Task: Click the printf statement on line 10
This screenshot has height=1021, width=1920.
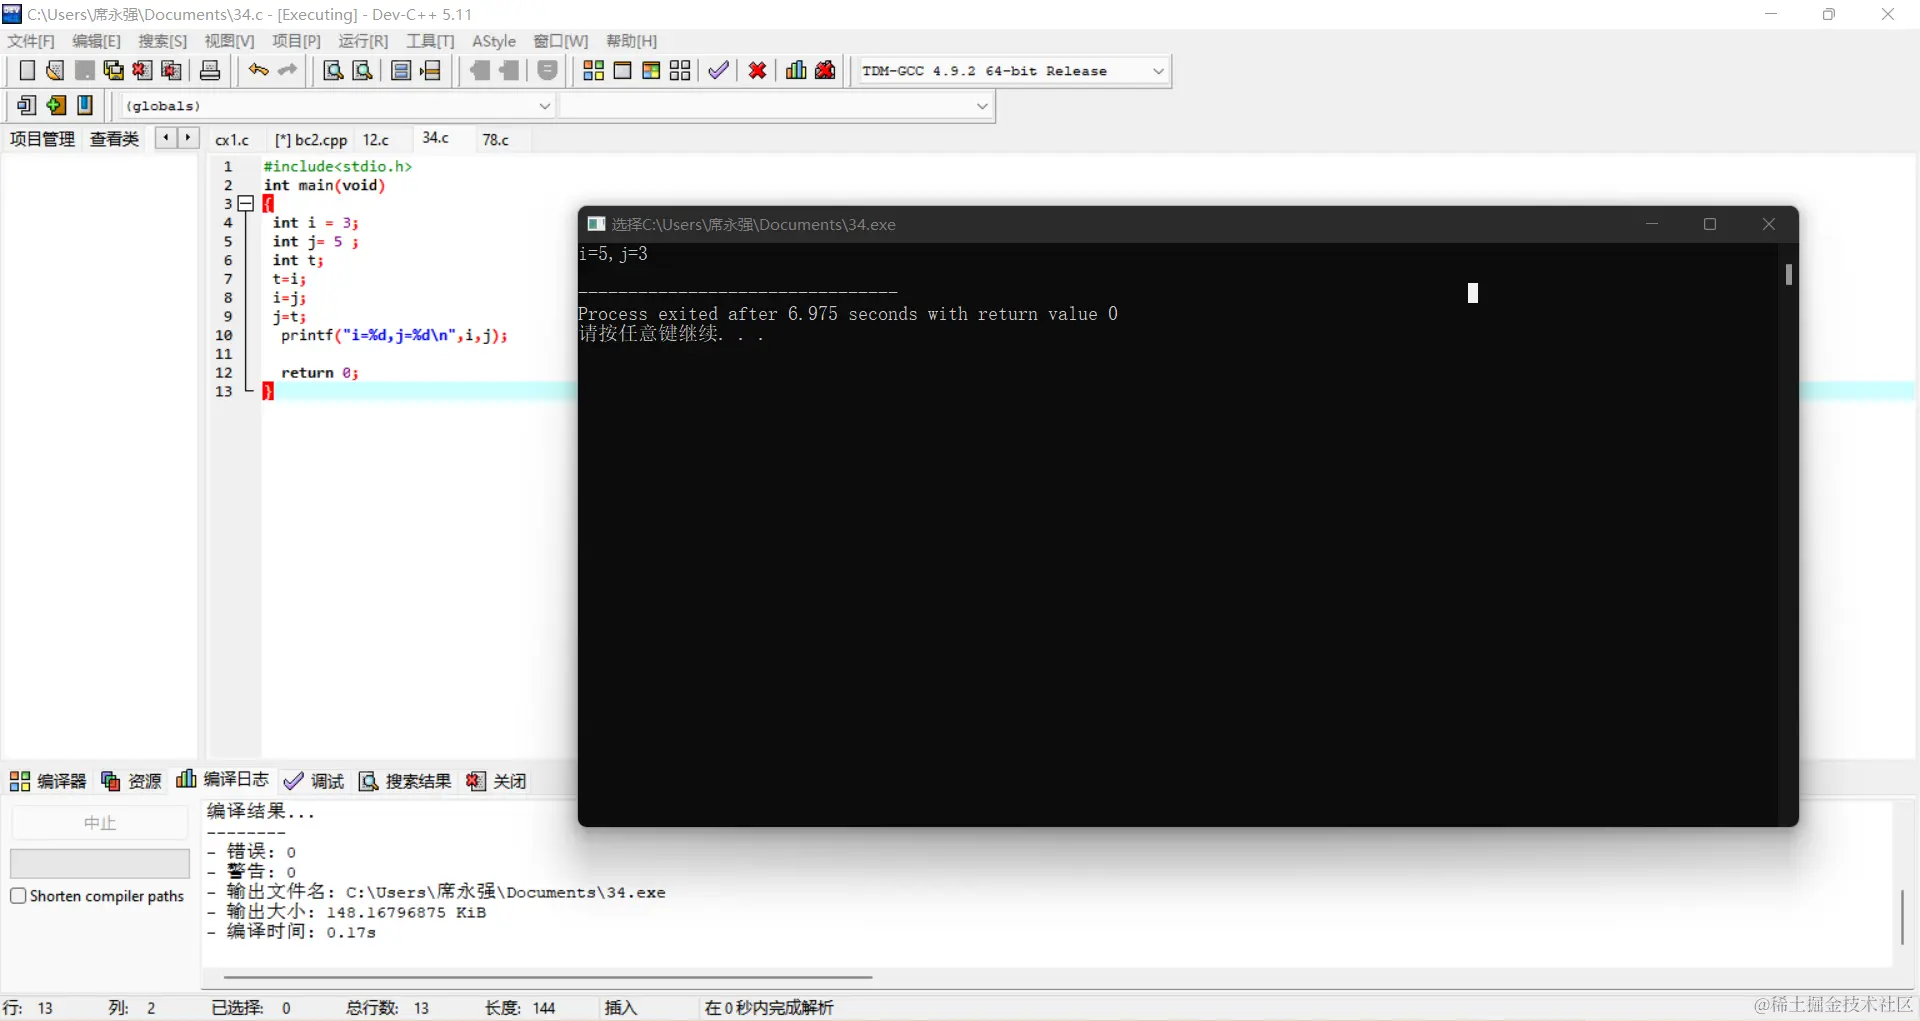Action: coord(394,336)
